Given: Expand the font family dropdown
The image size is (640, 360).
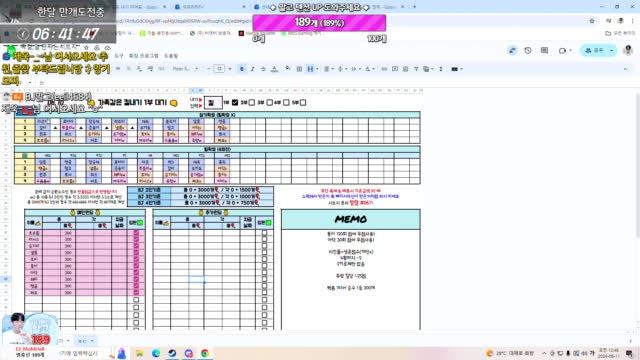Looking at the screenshot, I should point(184,69).
